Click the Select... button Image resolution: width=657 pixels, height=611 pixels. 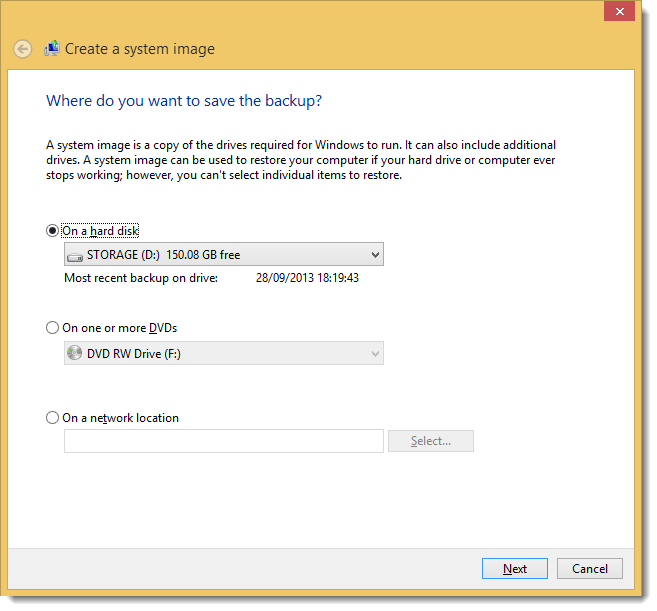431,441
